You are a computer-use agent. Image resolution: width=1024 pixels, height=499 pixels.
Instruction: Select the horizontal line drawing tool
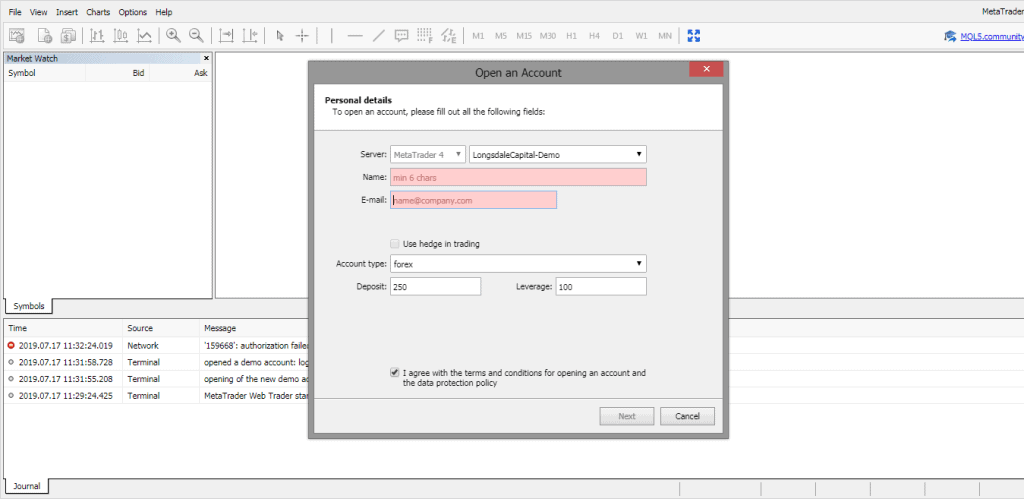pos(355,36)
